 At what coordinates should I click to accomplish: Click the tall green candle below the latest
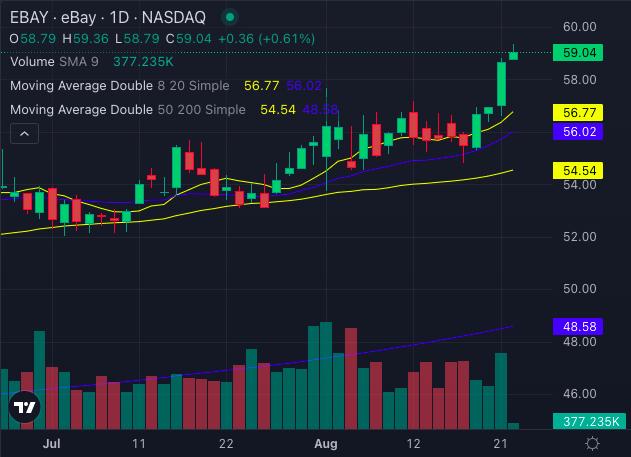pyautogui.click(x=501, y=84)
